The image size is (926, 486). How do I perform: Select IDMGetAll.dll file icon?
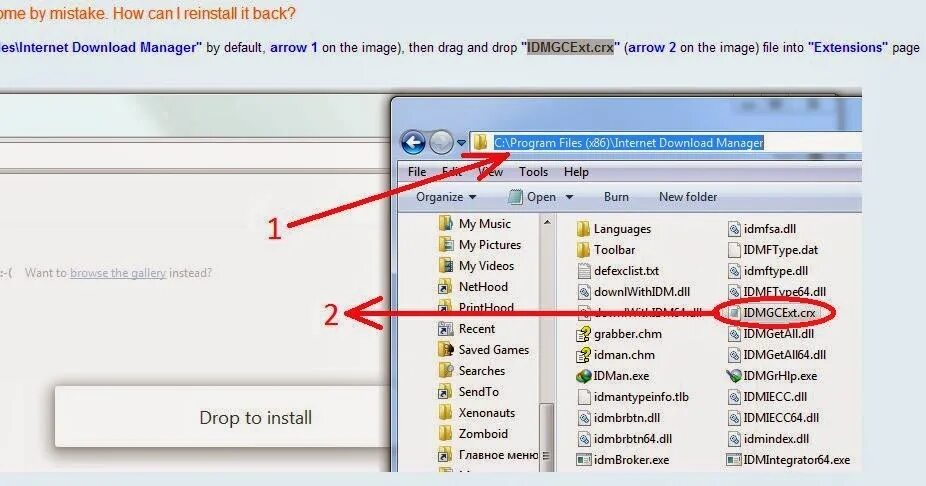[734, 334]
